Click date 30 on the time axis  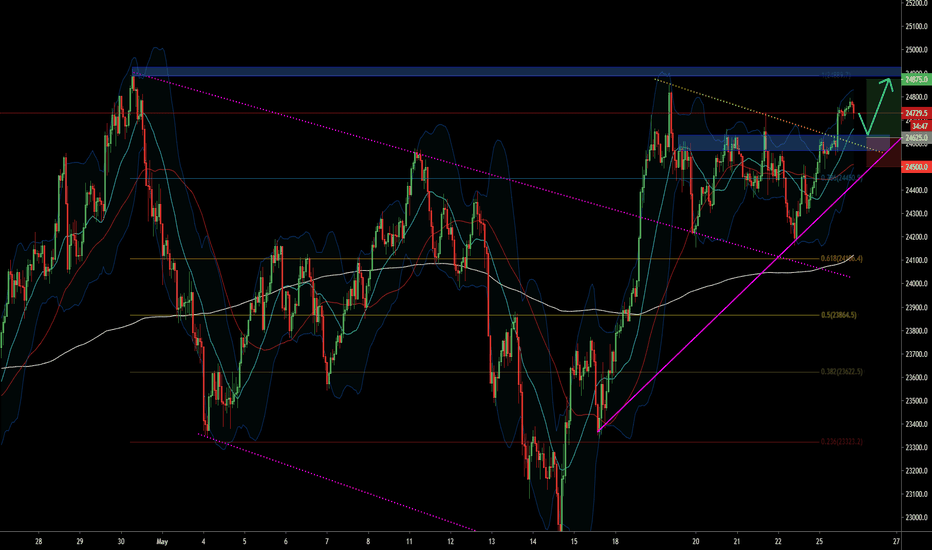(x=121, y=542)
